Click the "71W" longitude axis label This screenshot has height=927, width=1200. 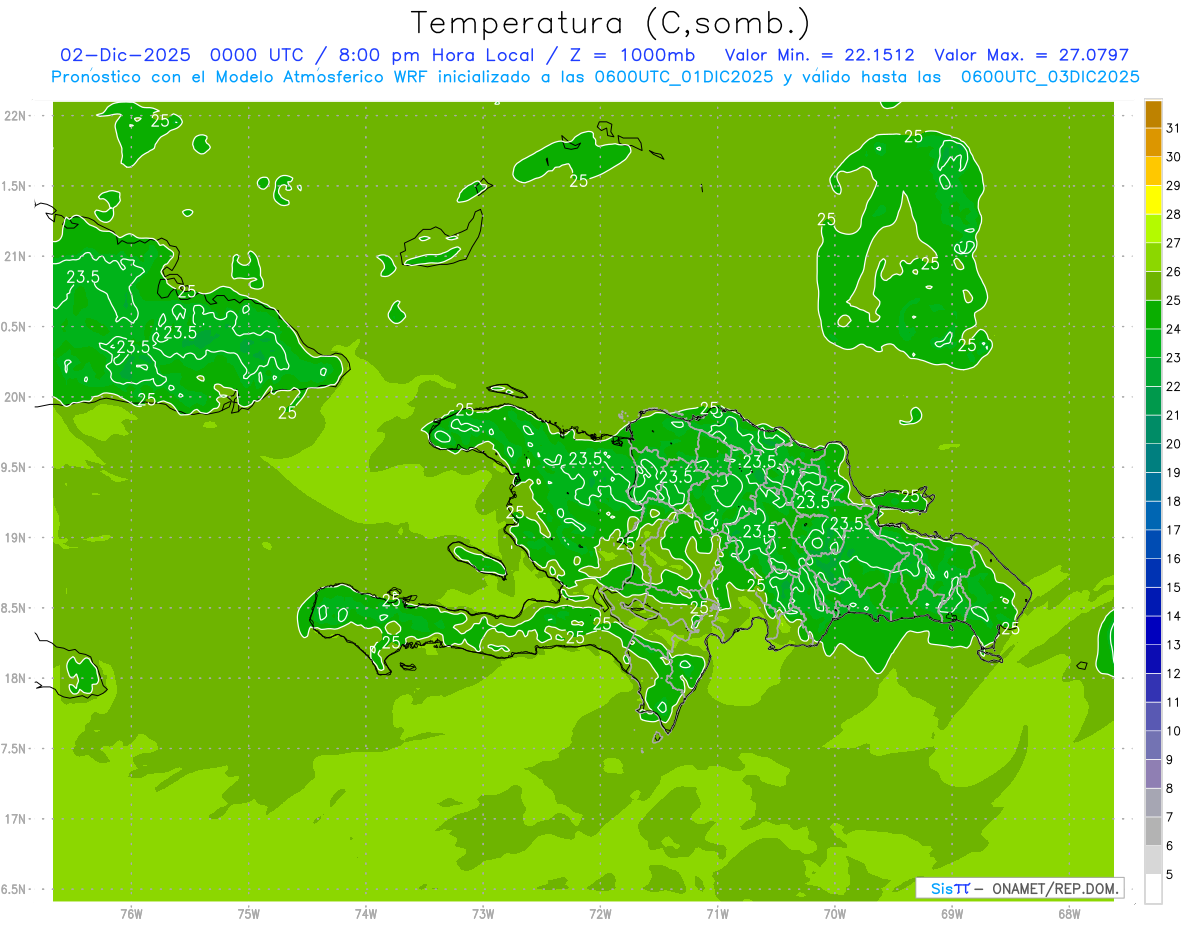pyautogui.click(x=717, y=914)
